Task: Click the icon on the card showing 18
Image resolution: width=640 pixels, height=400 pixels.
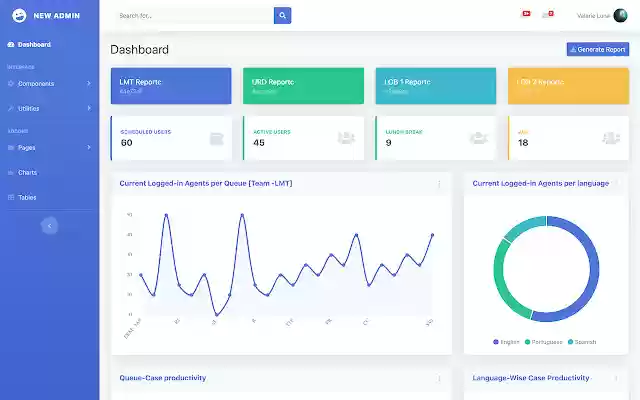Action: [611, 138]
